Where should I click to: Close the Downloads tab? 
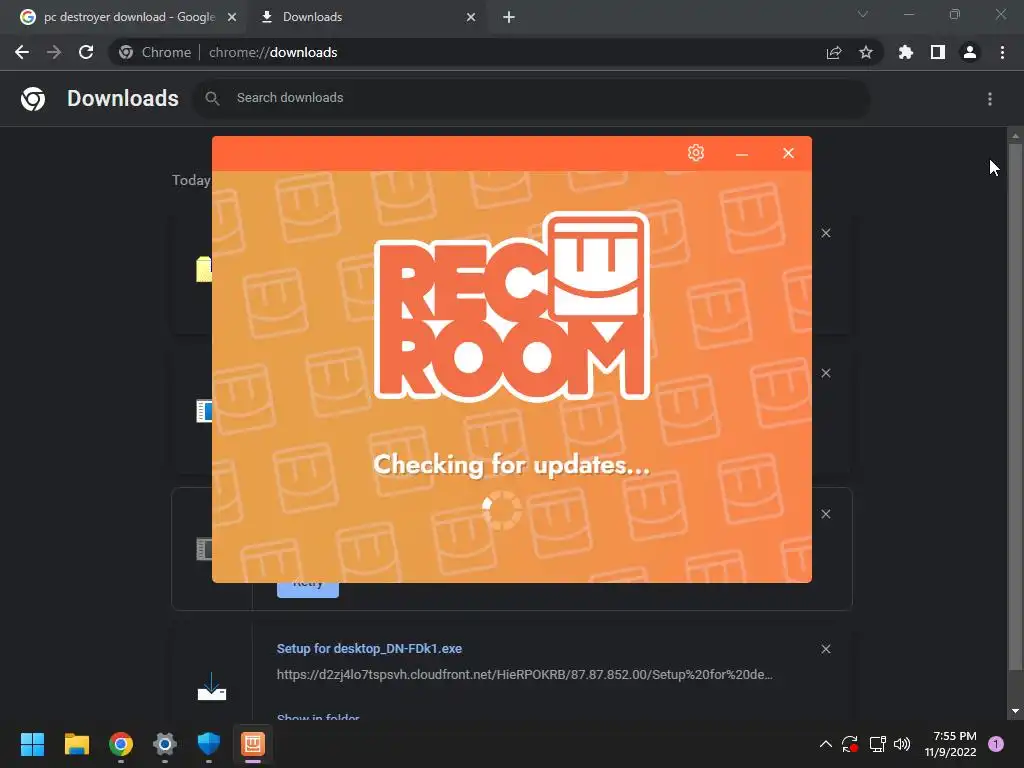coord(471,17)
